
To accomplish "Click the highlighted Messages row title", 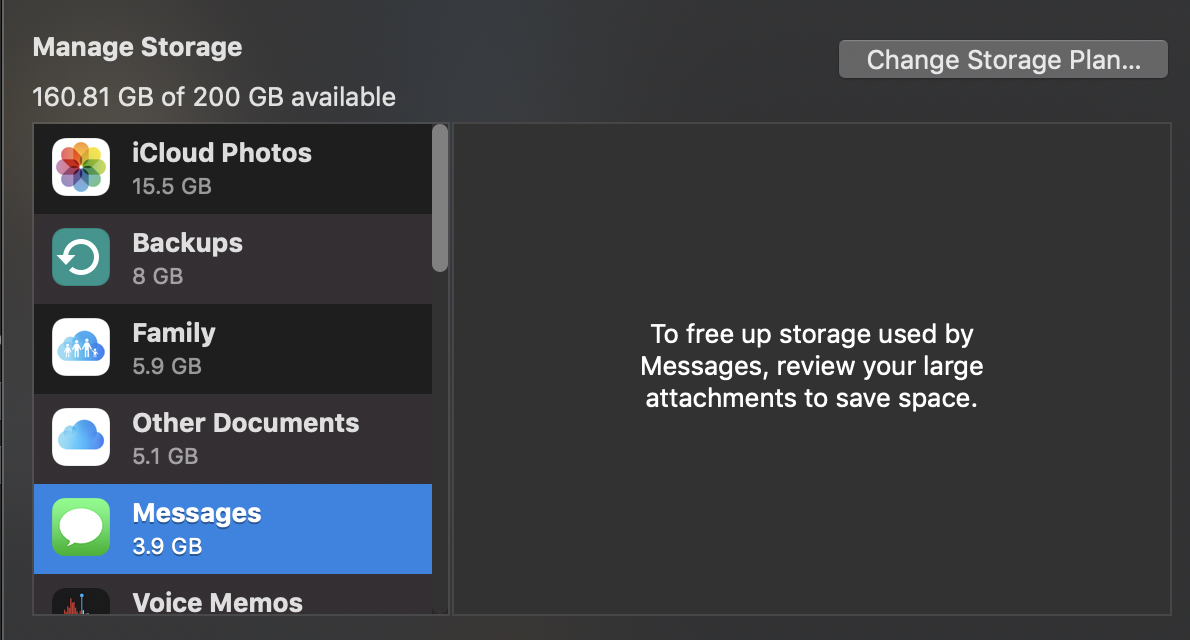I will tap(197, 513).
